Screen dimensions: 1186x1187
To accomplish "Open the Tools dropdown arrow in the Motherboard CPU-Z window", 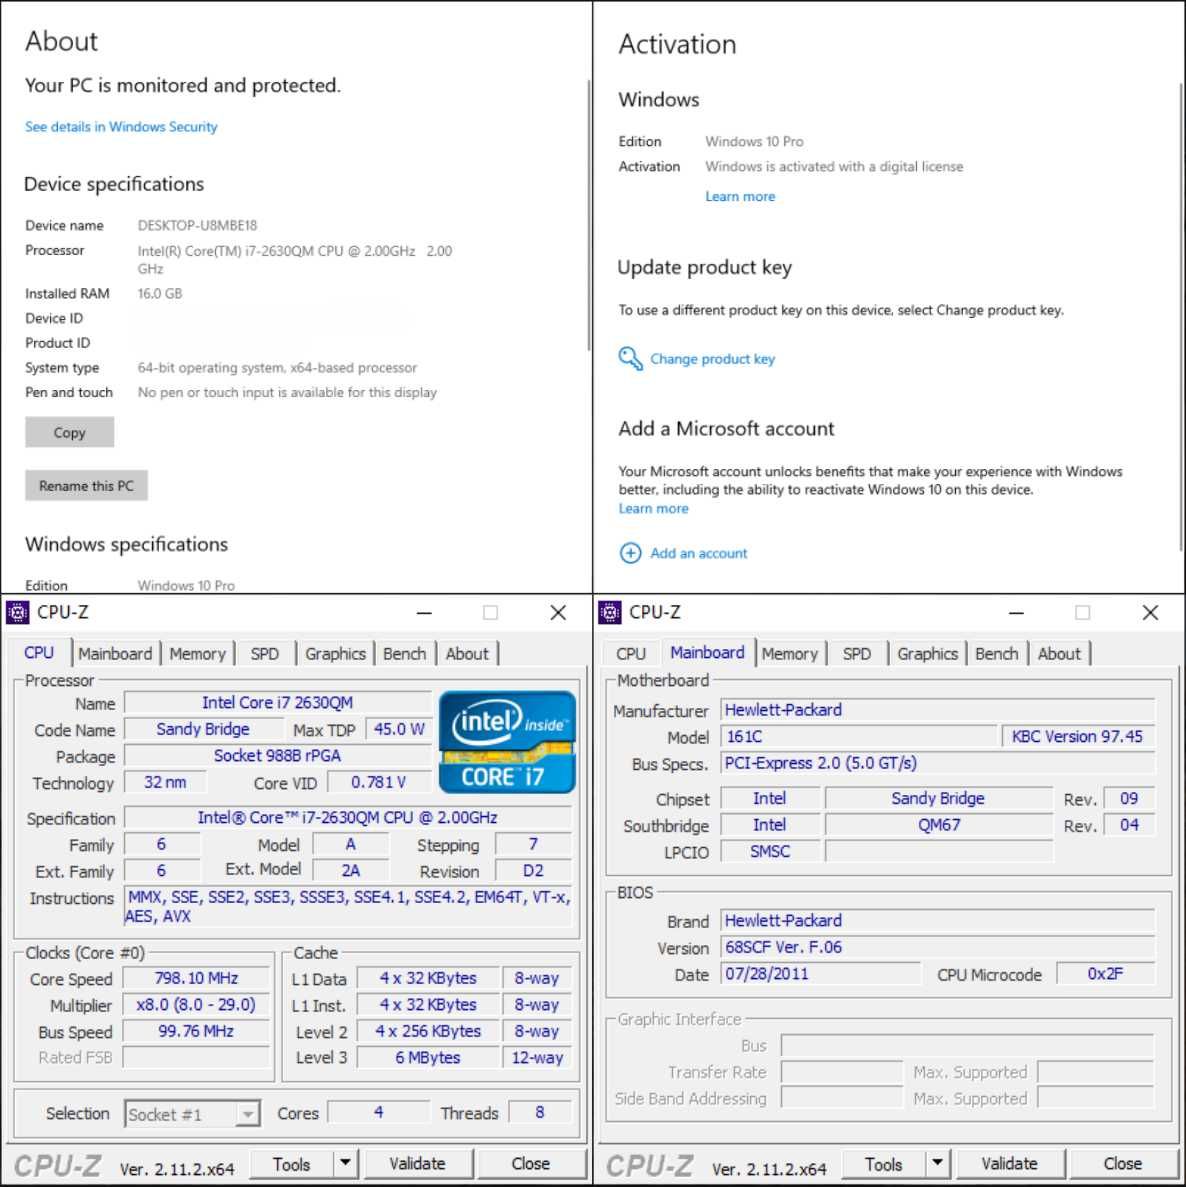I will pos(938,1163).
